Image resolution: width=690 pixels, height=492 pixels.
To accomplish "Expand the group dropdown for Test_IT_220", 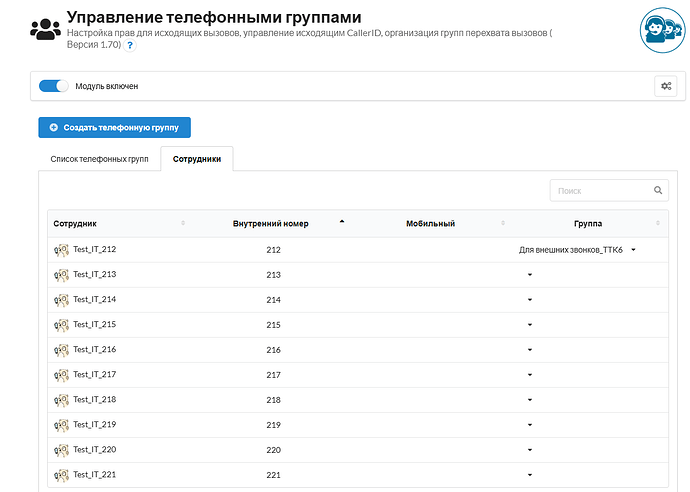I will (x=530, y=450).
